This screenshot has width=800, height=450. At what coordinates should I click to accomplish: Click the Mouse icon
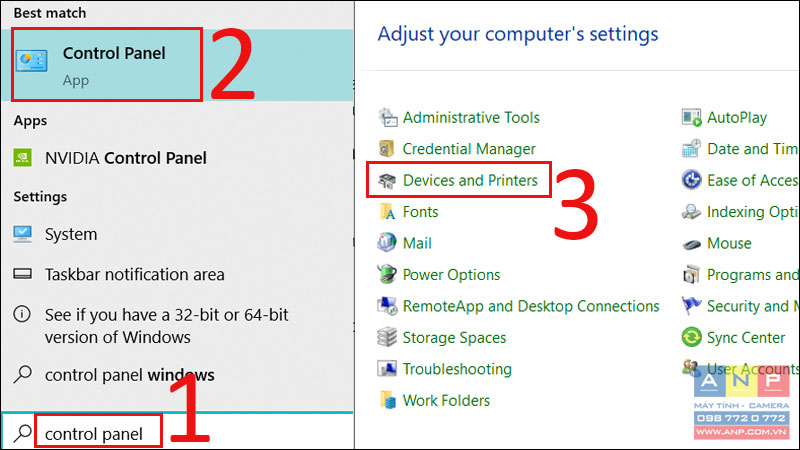coord(691,244)
